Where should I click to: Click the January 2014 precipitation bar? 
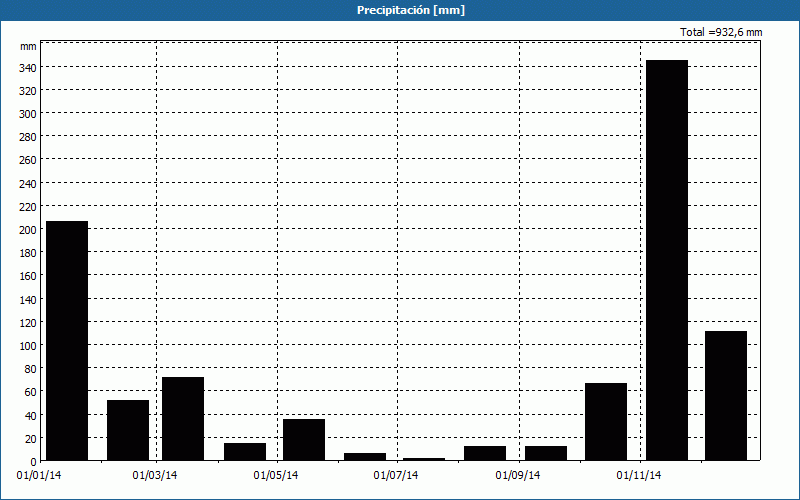(x=67, y=341)
